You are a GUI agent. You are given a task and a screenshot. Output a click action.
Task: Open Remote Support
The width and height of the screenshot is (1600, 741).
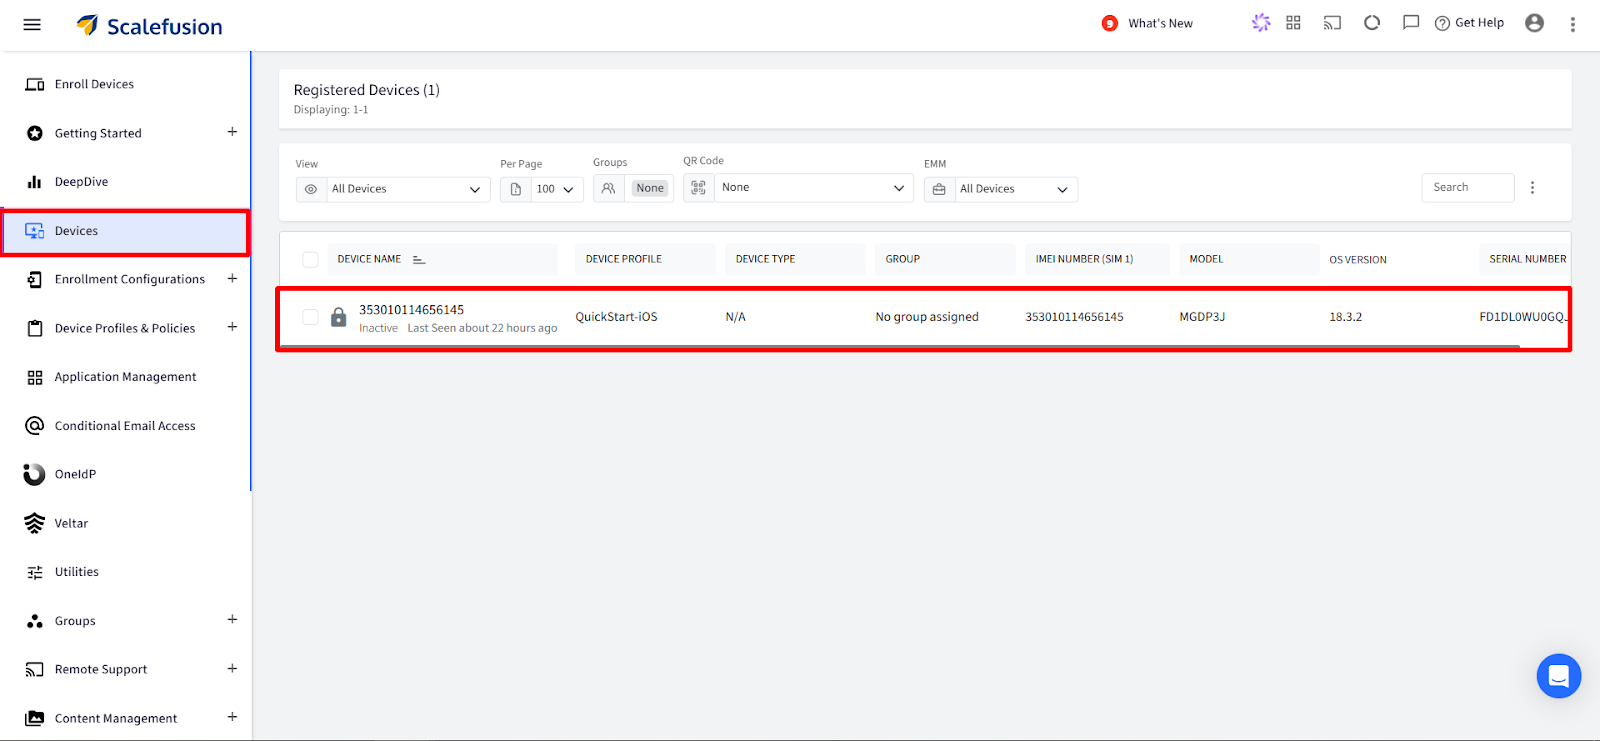[x=101, y=669]
